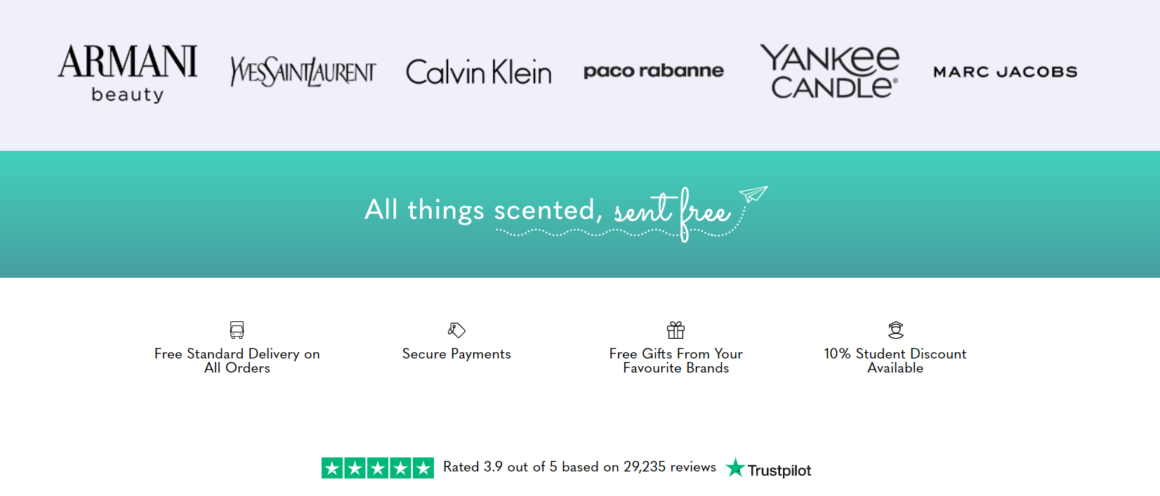Click the Trustpilot green star logo
Viewport: 1160px width, 496px height.
[x=735, y=468]
